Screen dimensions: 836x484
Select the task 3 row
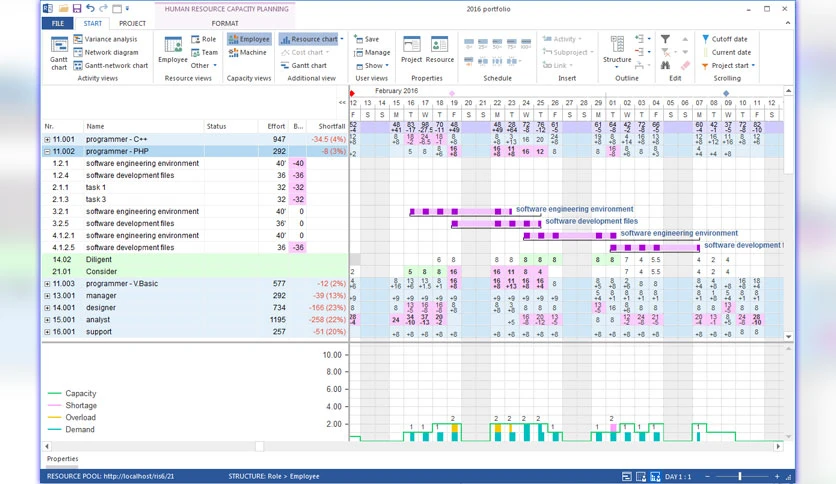195,199
